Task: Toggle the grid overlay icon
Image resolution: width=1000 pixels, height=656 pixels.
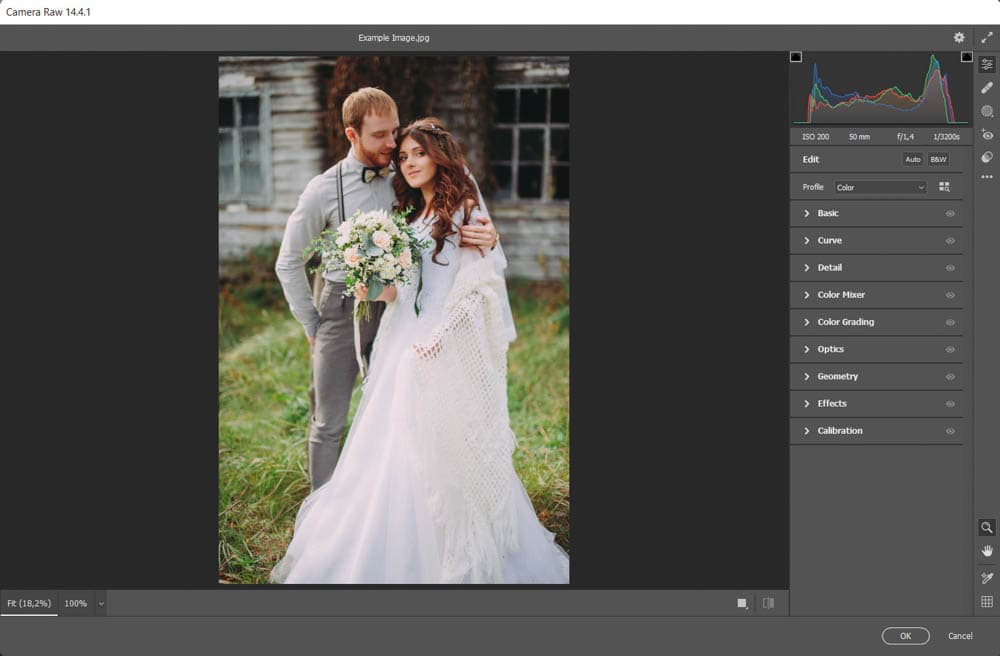Action: (x=987, y=602)
